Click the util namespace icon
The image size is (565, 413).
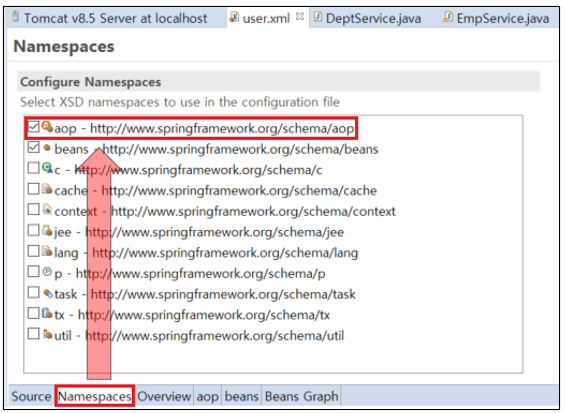48,334
